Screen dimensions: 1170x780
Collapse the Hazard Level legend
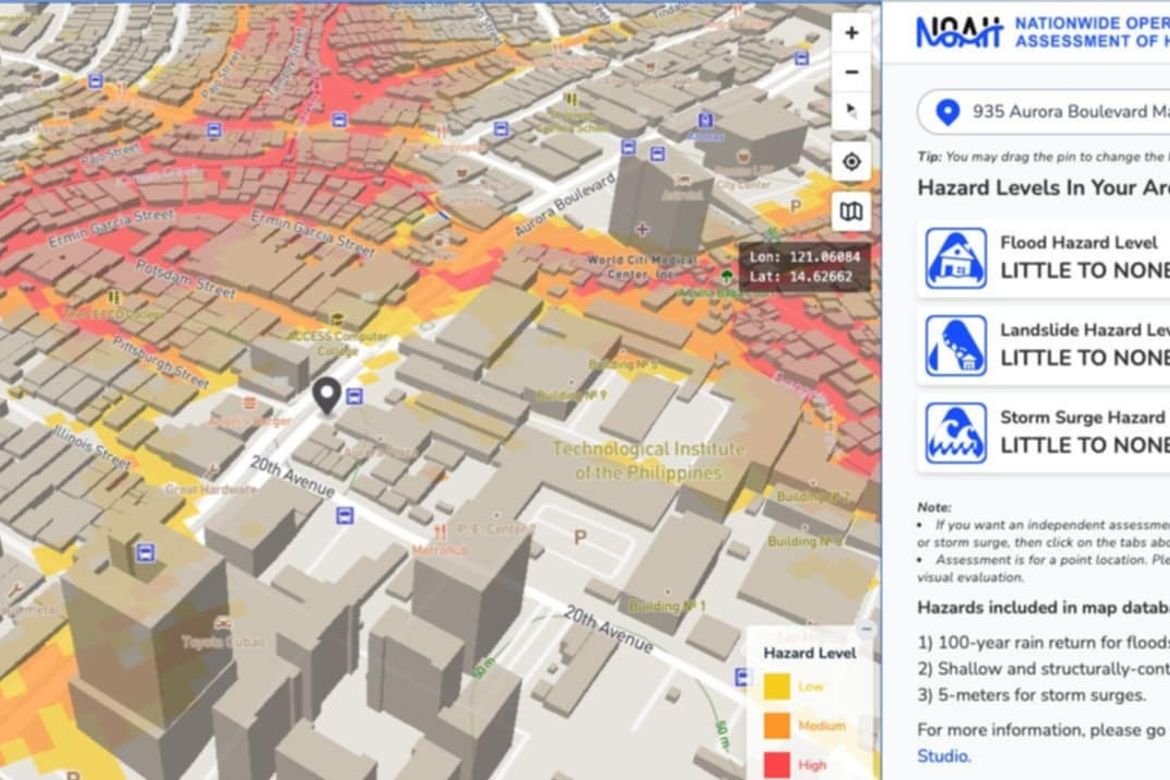pyautogui.click(x=866, y=629)
